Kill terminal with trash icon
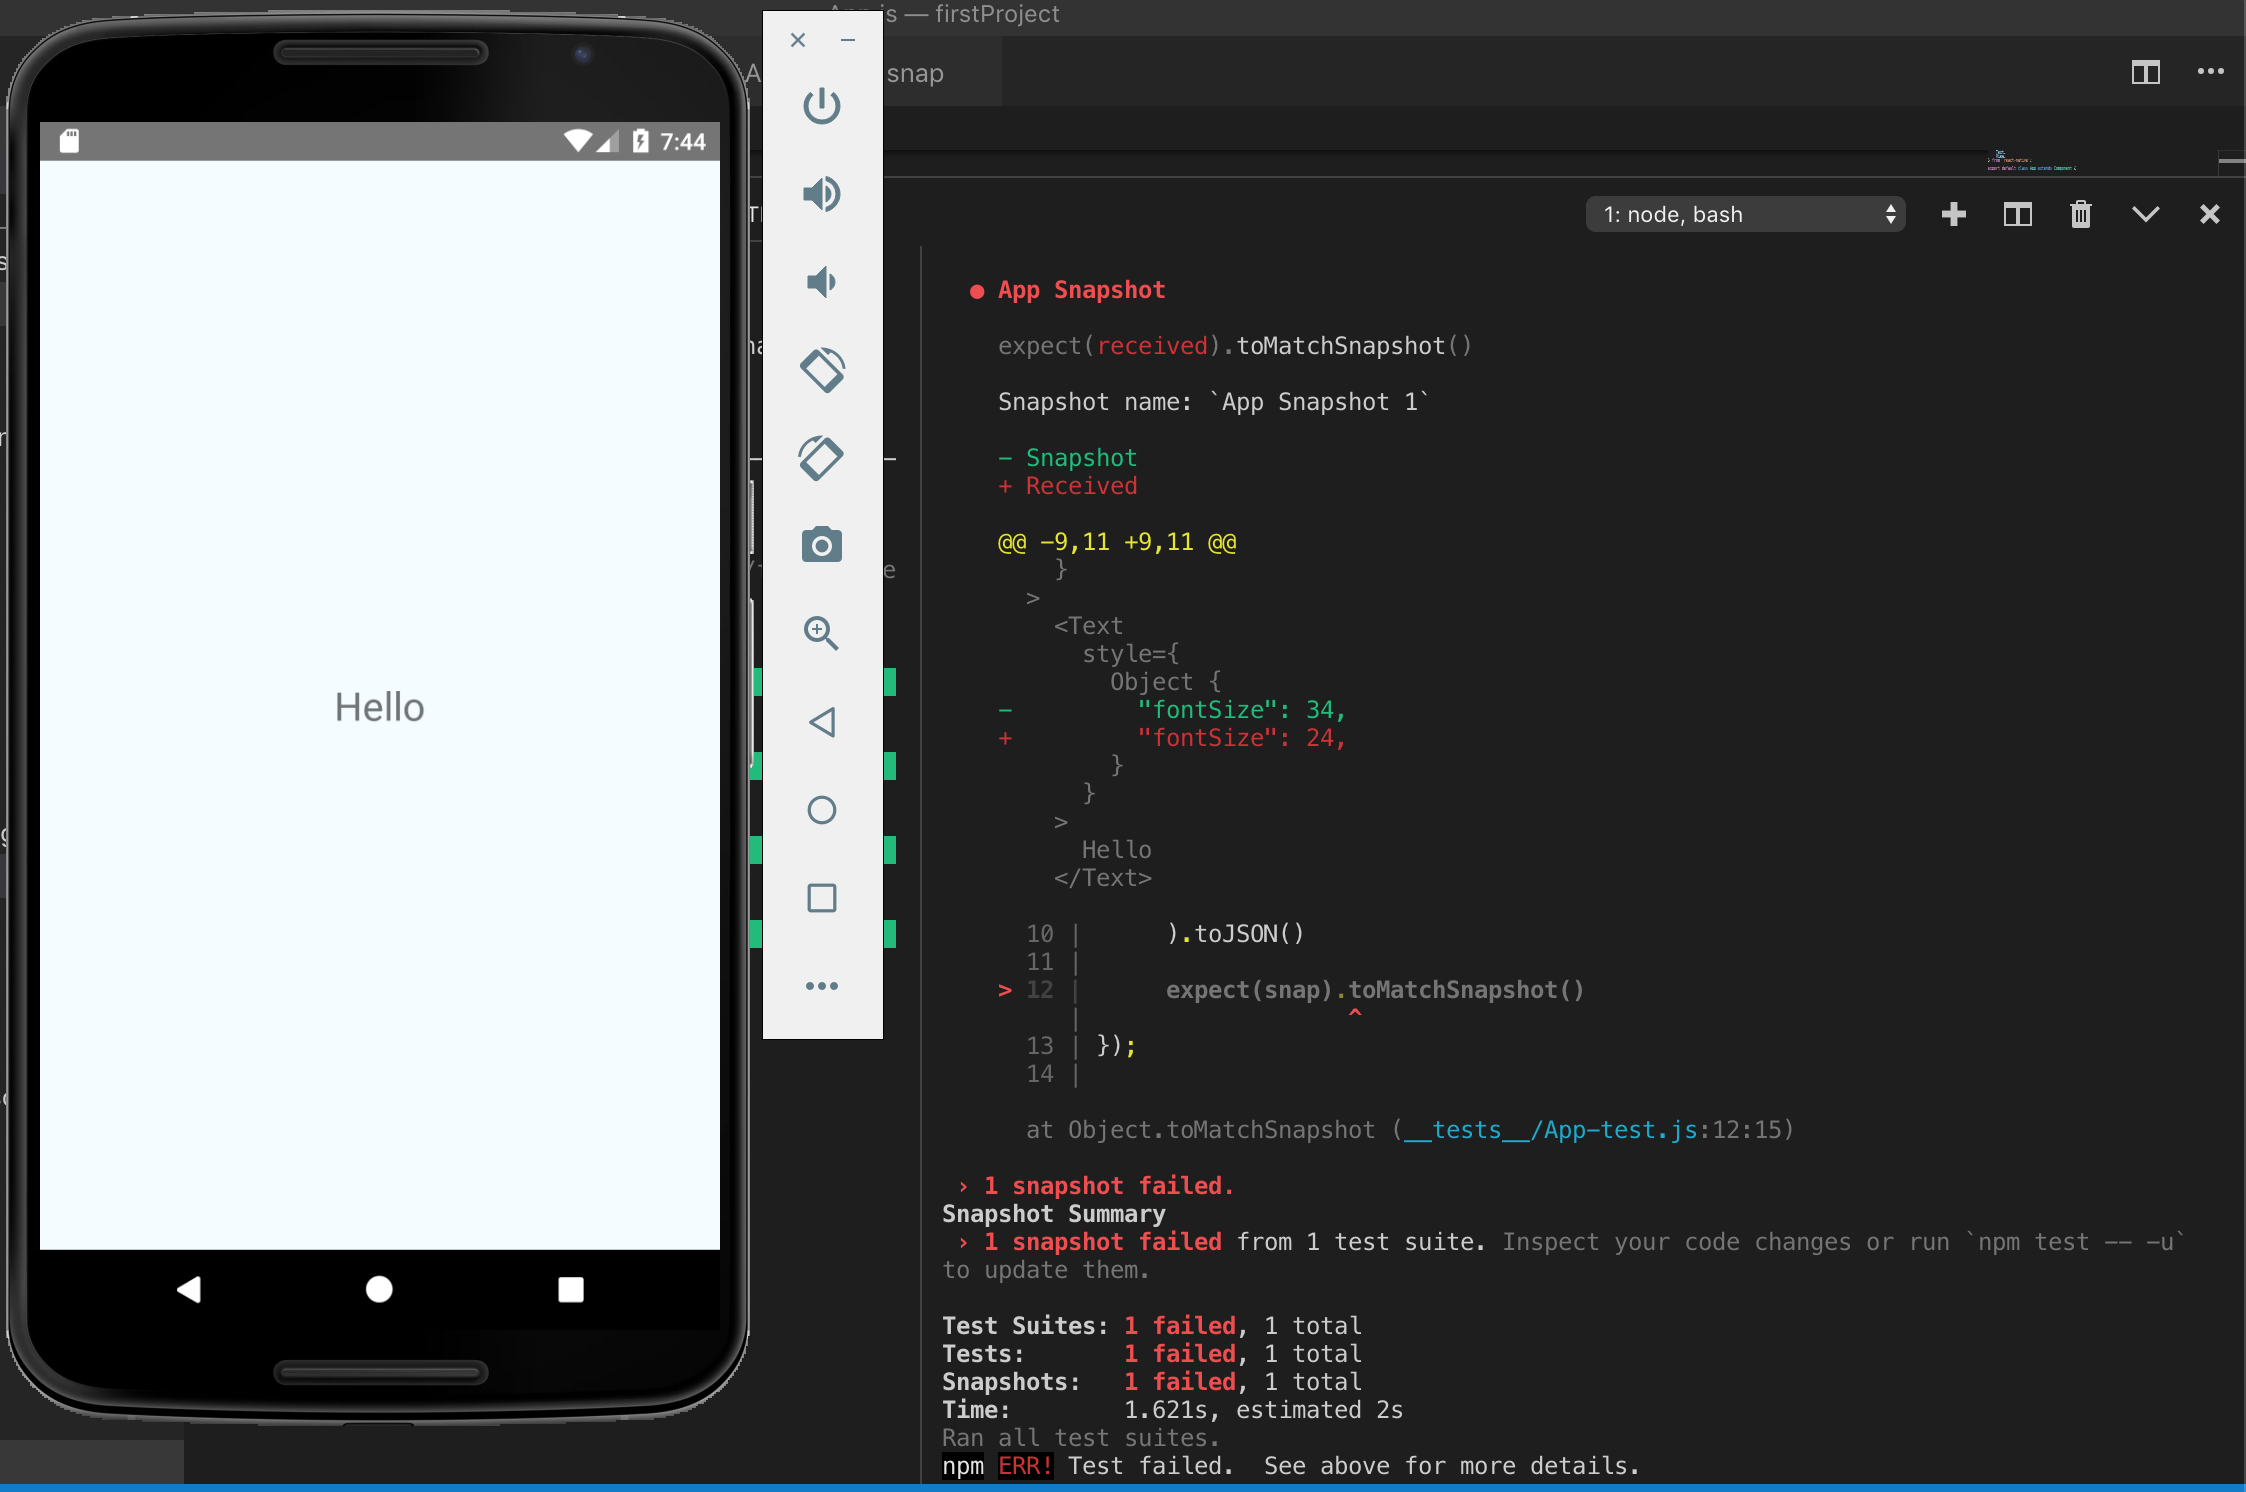The height and width of the screenshot is (1492, 2246). [x=2081, y=214]
